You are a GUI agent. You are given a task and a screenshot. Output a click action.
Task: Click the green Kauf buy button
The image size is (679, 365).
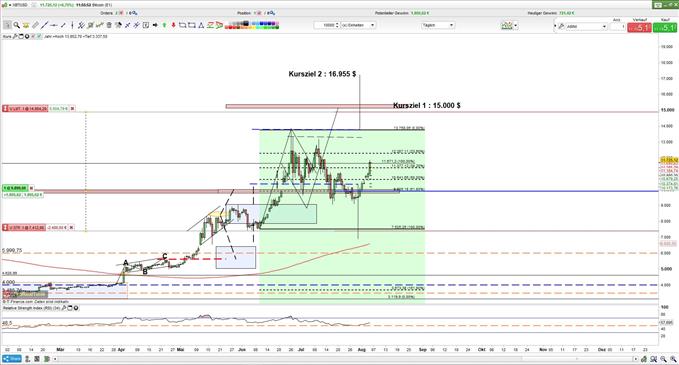(665, 27)
